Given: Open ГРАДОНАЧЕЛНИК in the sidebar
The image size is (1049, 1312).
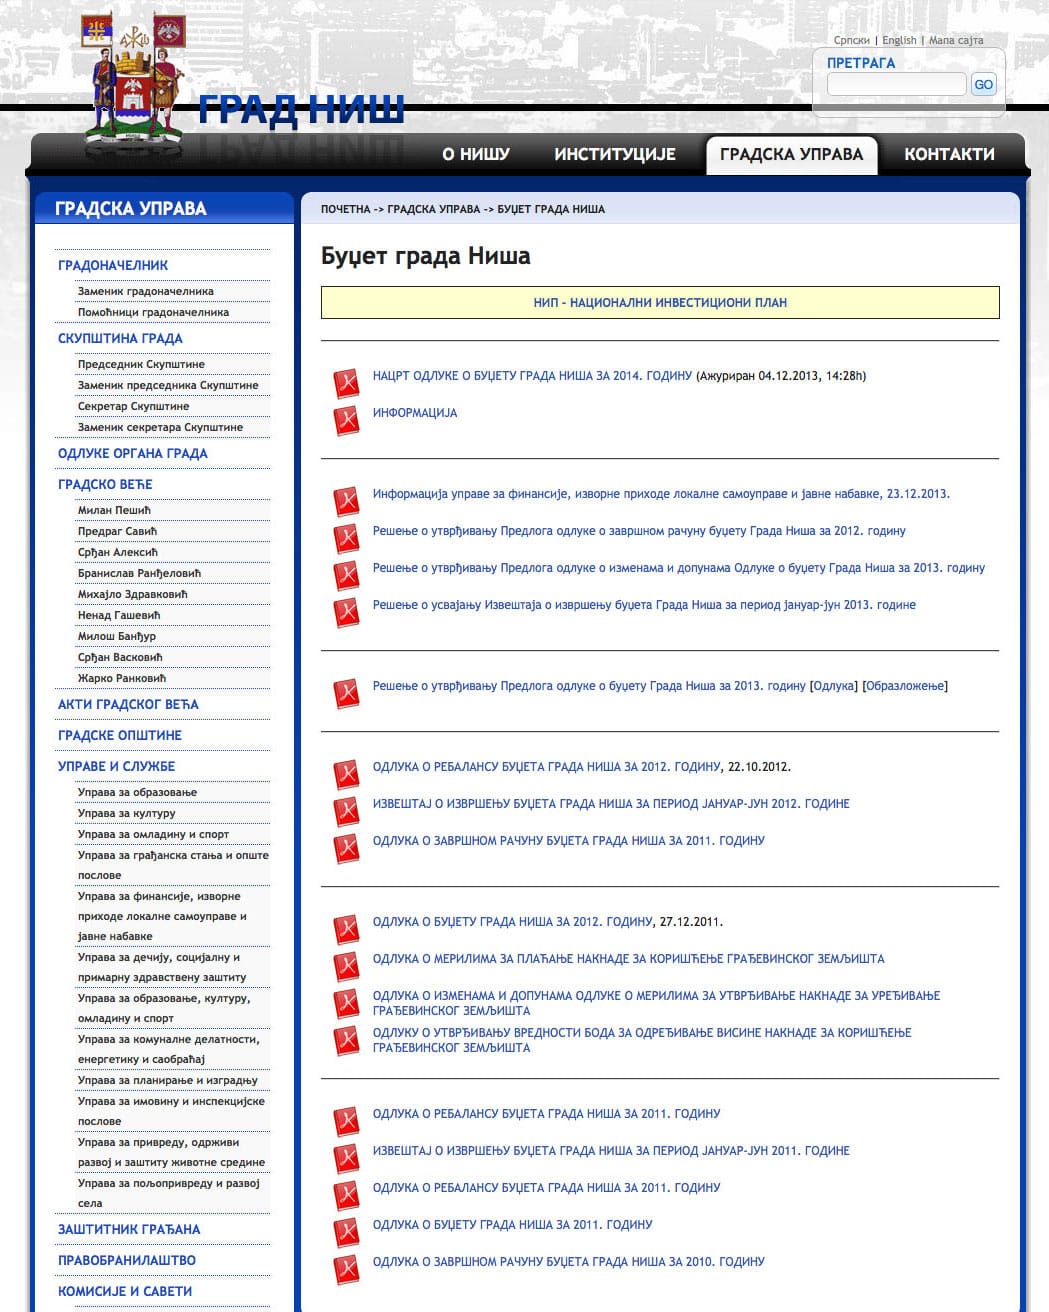Looking at the screenshot, I should point(113,265).
